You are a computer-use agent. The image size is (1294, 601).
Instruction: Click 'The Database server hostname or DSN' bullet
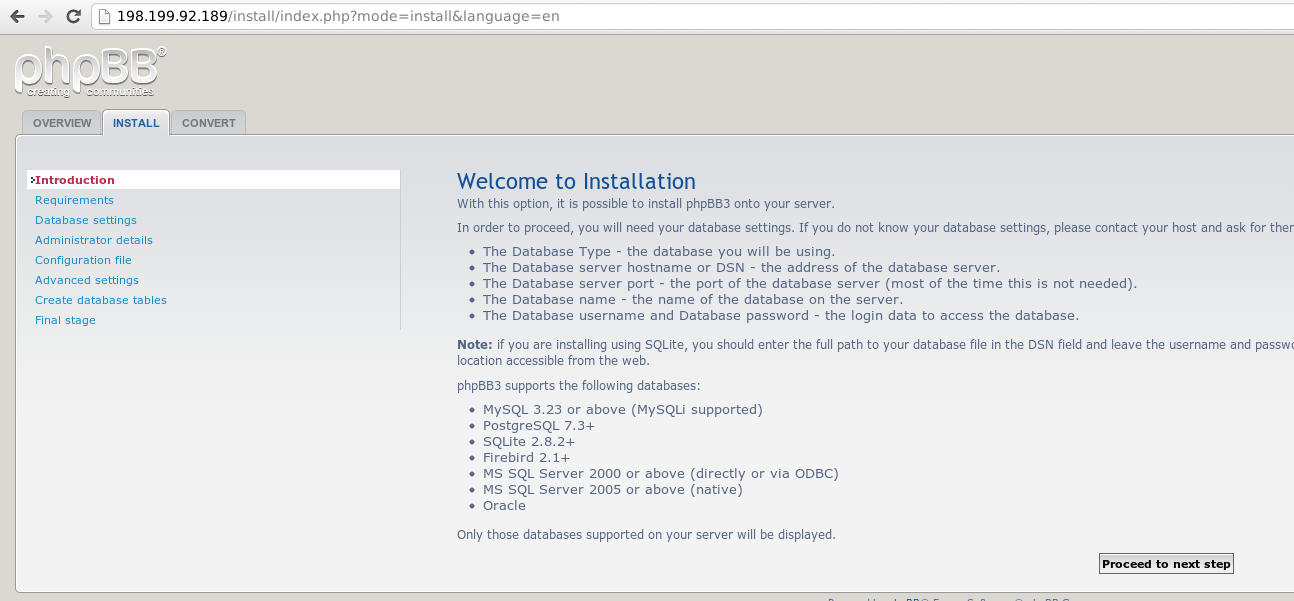(741, 268)
